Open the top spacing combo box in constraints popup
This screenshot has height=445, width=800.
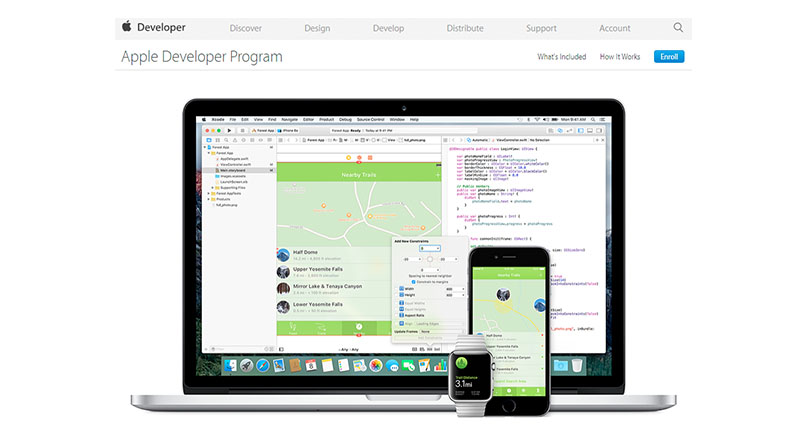point(430,248)
